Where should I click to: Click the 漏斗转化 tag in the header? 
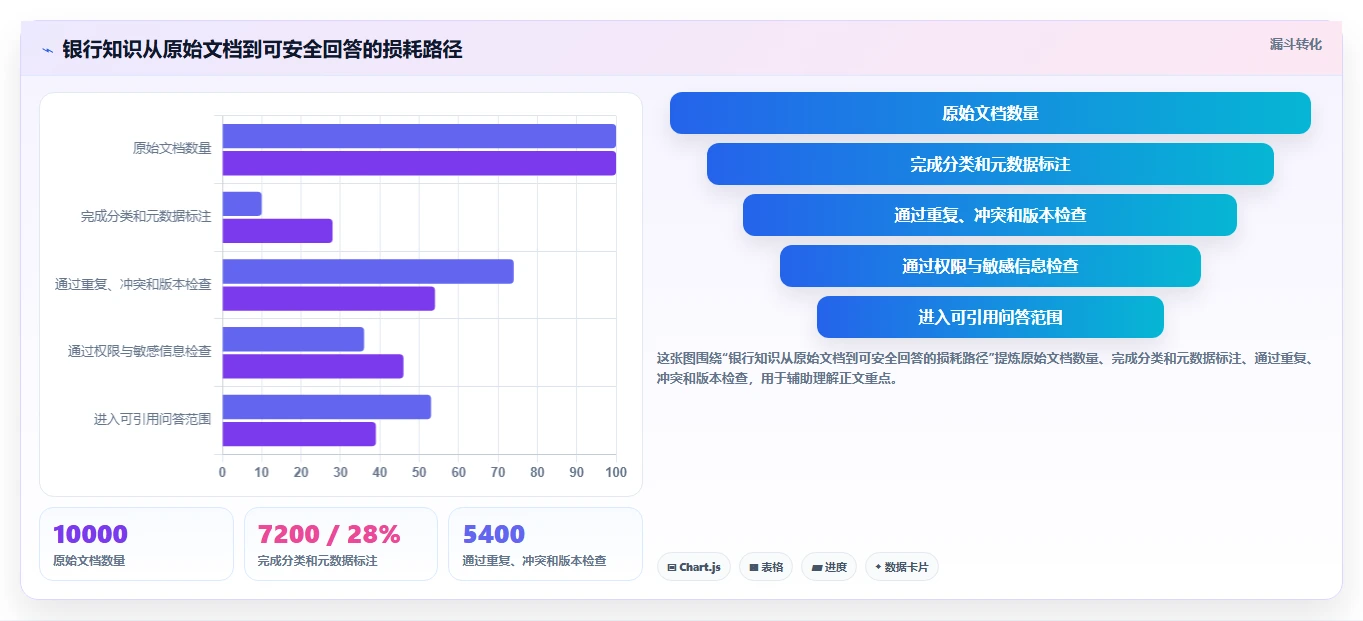coord(1295,44)
